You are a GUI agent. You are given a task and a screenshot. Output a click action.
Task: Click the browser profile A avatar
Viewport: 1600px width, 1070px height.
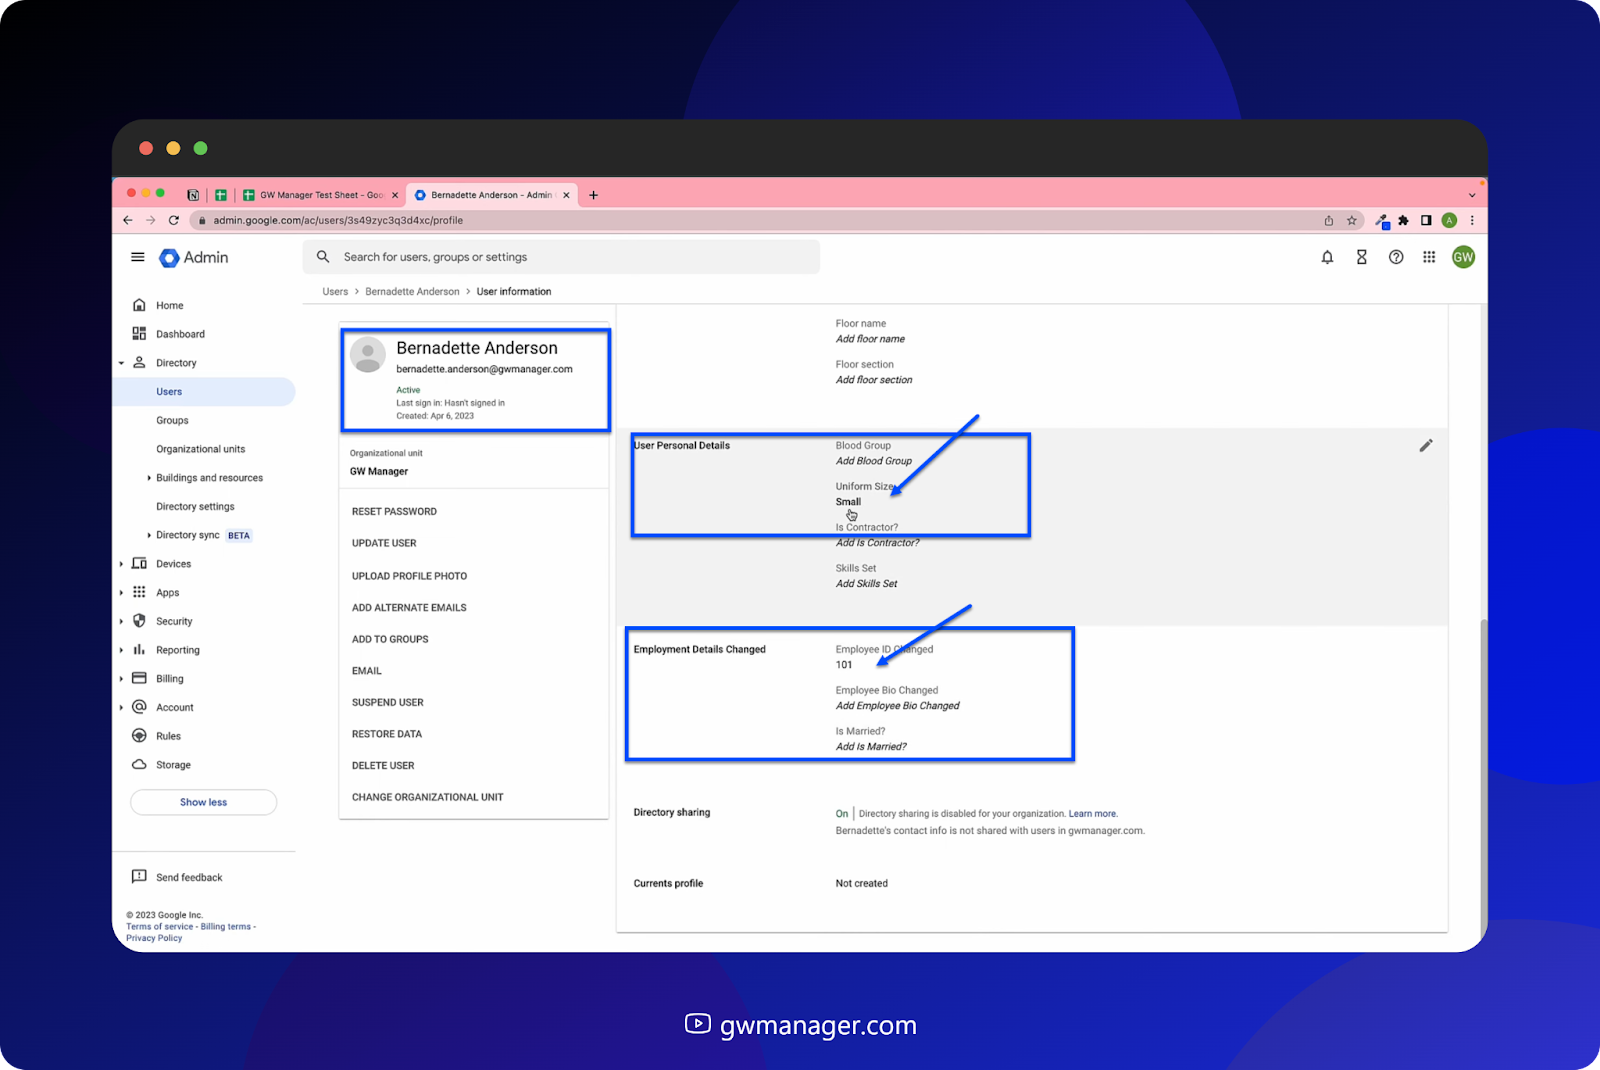[x=1449, y=220]
